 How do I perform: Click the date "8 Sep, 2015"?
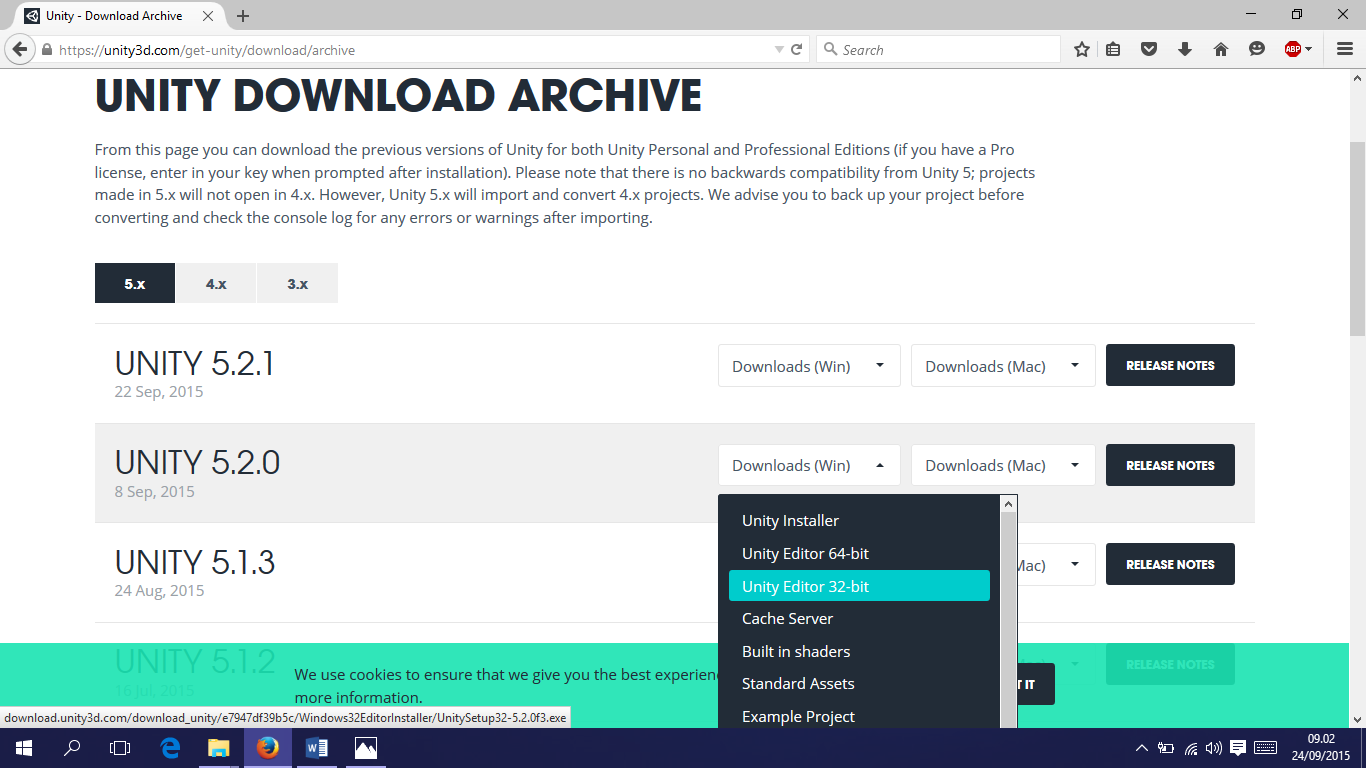[155, 492]
